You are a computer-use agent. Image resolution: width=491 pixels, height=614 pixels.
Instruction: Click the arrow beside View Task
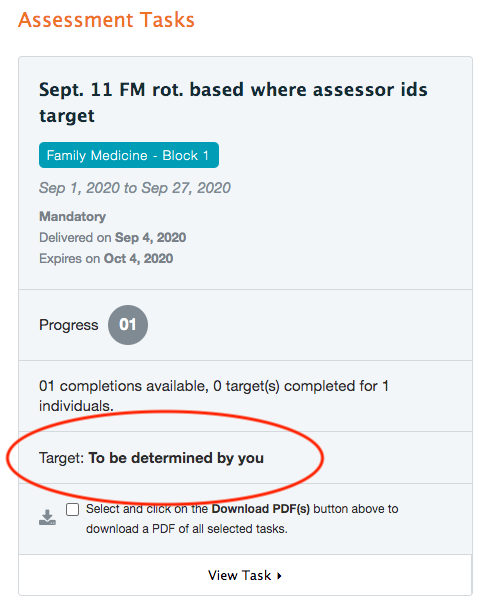pos(279,576)
